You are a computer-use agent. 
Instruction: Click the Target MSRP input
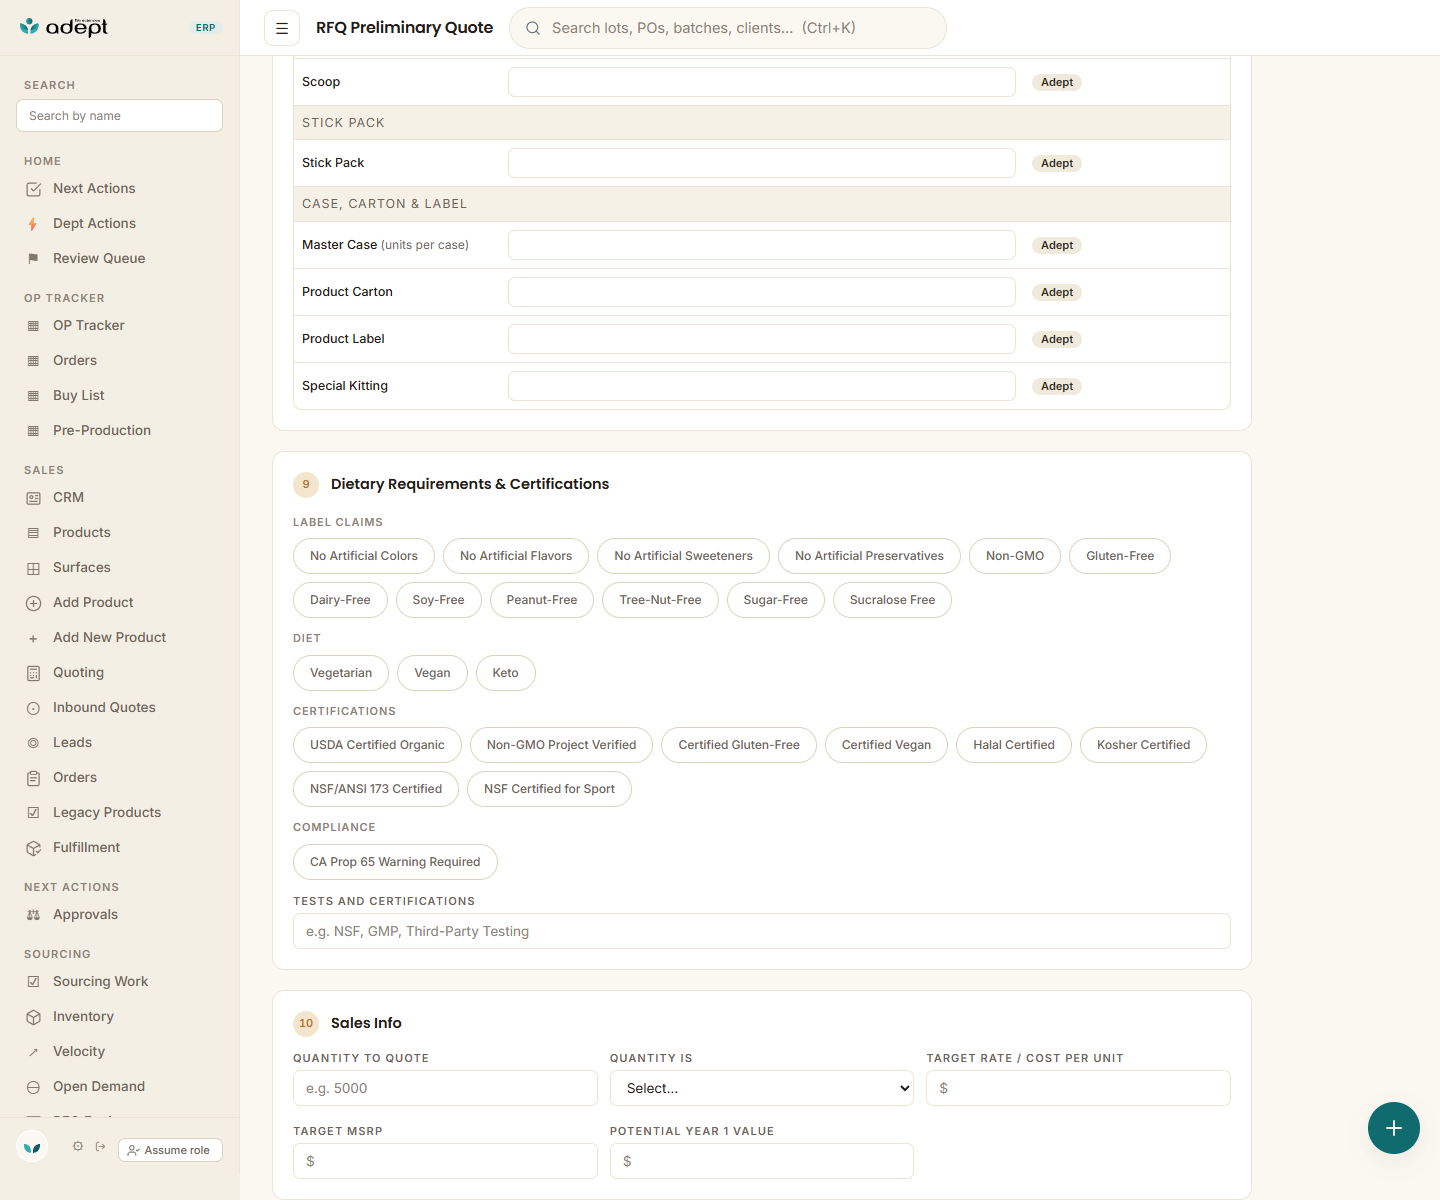tap(445, 1161)
